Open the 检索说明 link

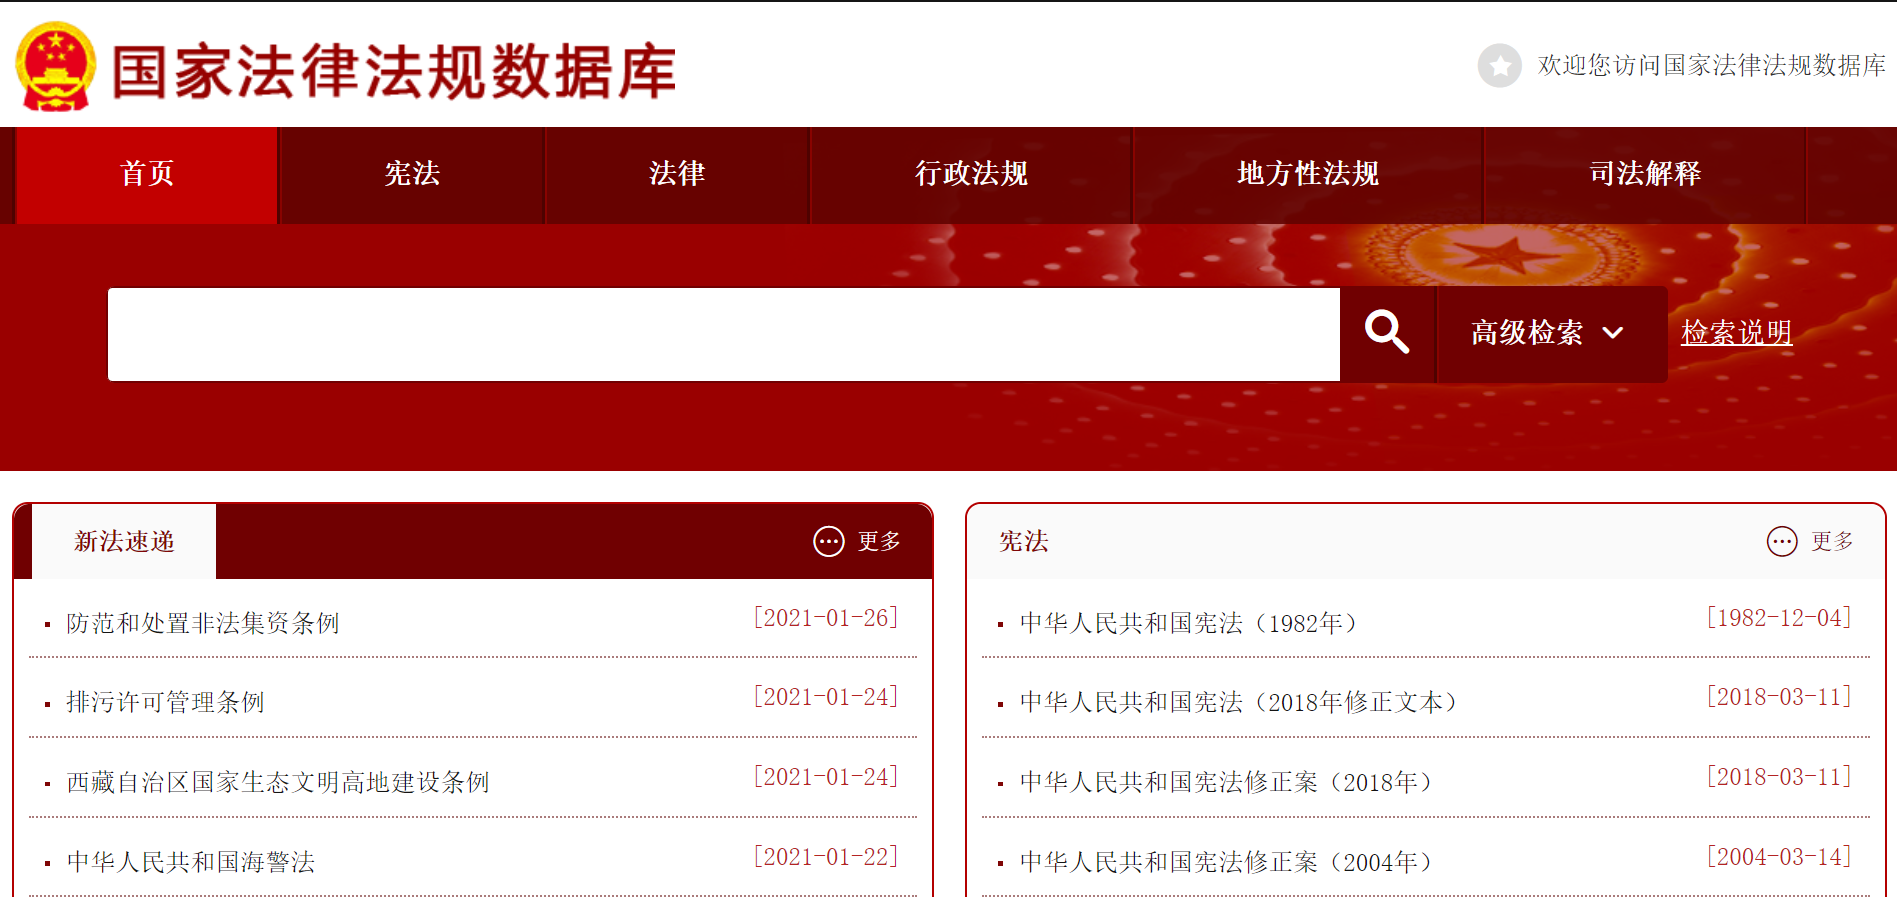tap(1737, 332)
